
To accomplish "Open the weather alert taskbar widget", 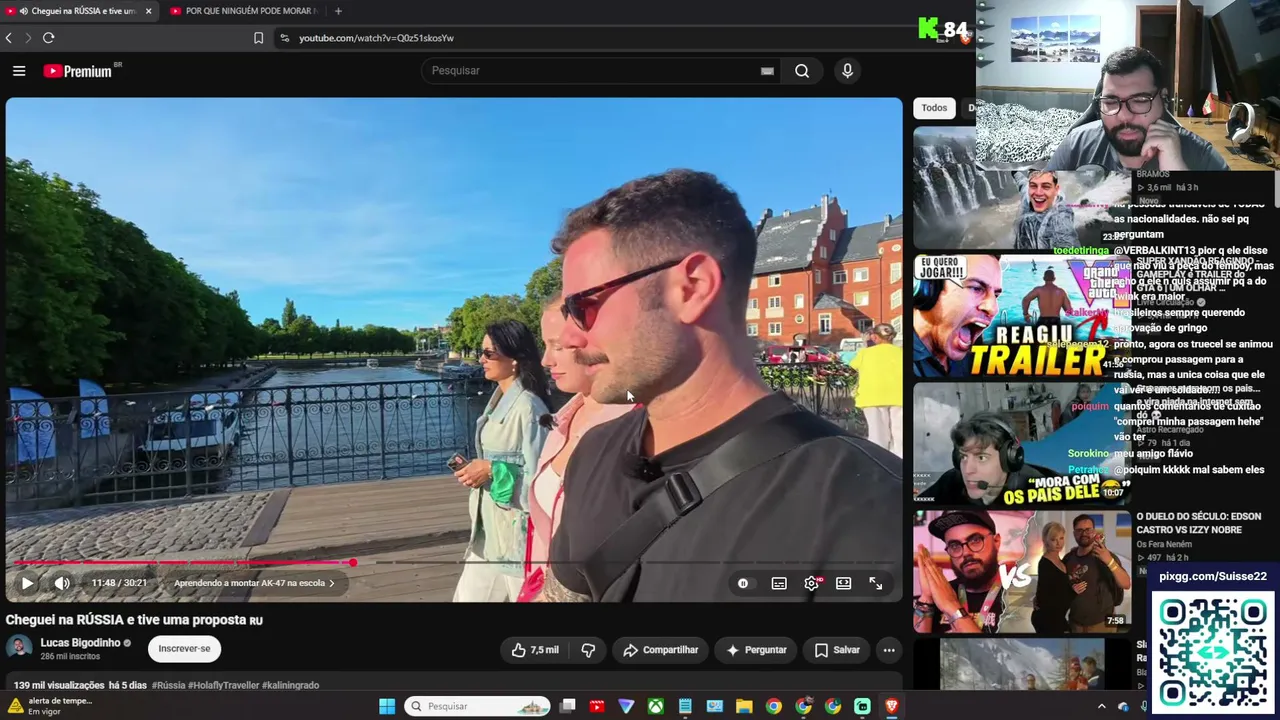I will coord(50,706).
